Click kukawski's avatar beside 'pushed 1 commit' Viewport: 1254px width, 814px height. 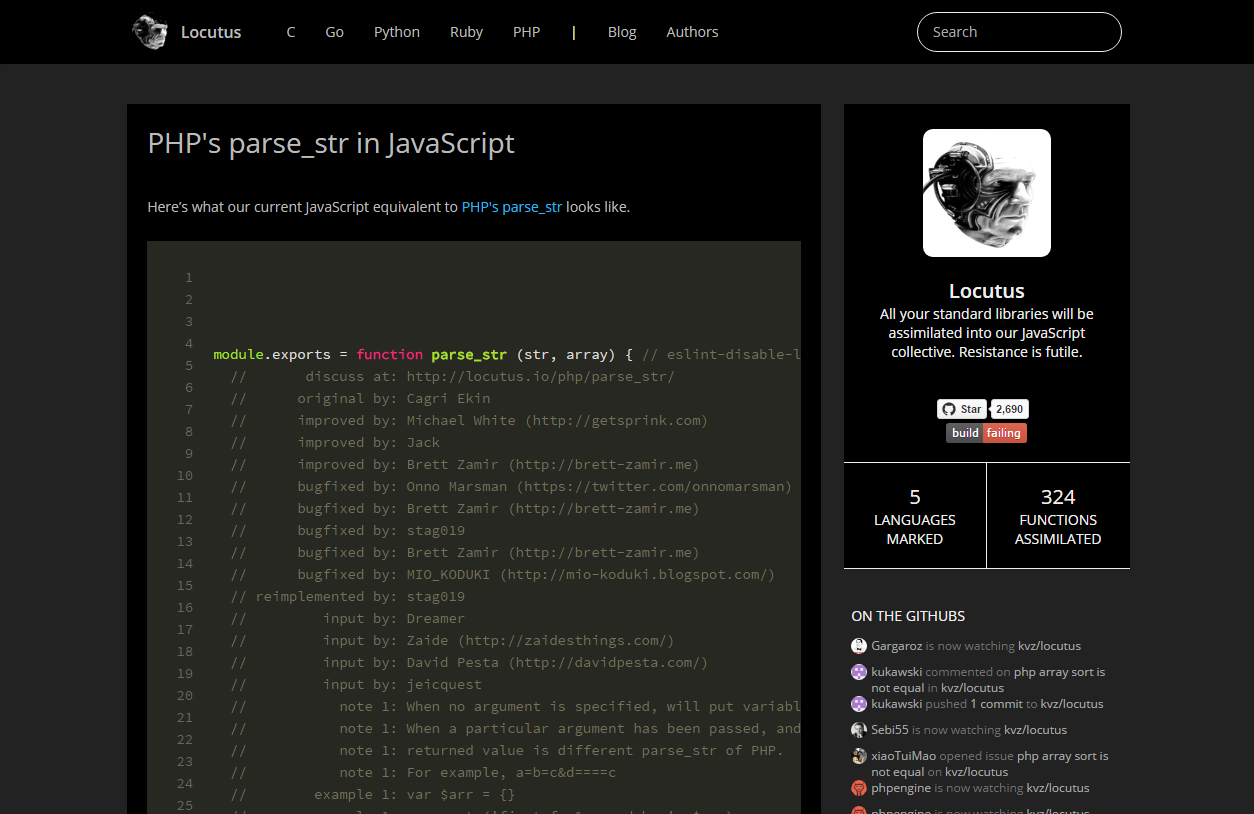(x=859, y=704)
